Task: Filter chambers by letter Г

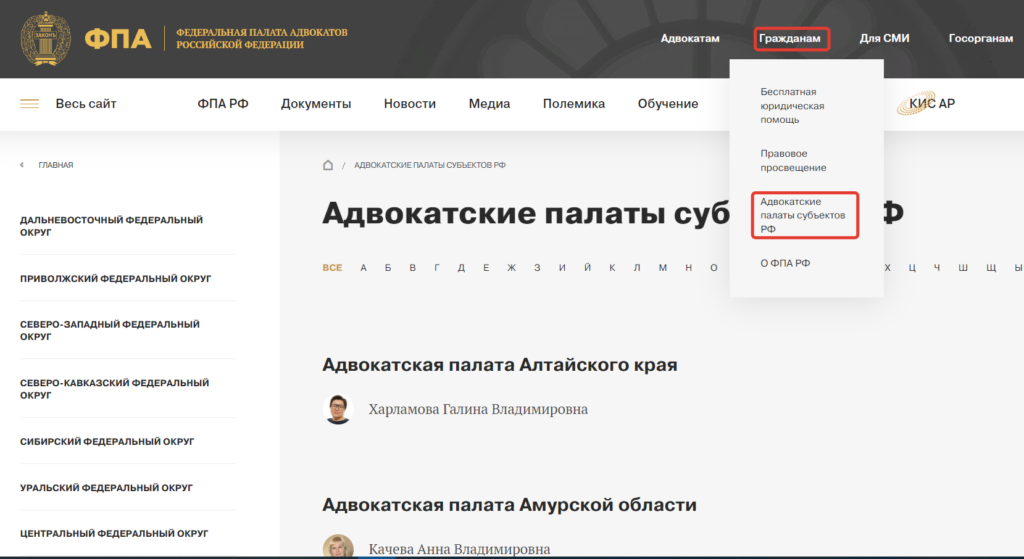Action: 437,268
